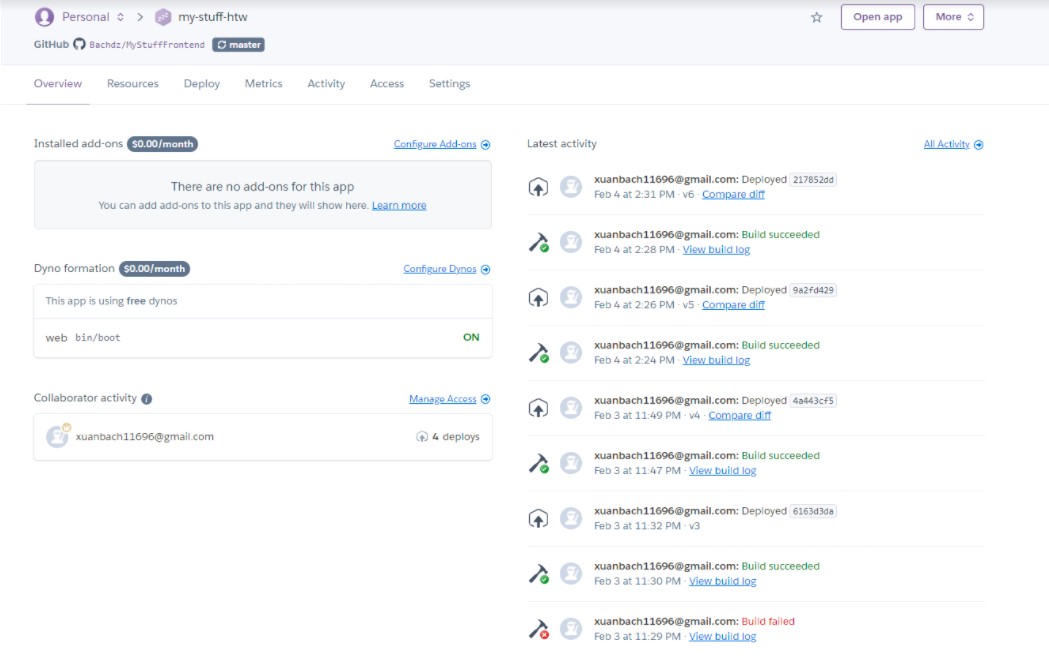Switch to the Resources tab
This screenshot has height=663, width=1049.
[132, 84]
